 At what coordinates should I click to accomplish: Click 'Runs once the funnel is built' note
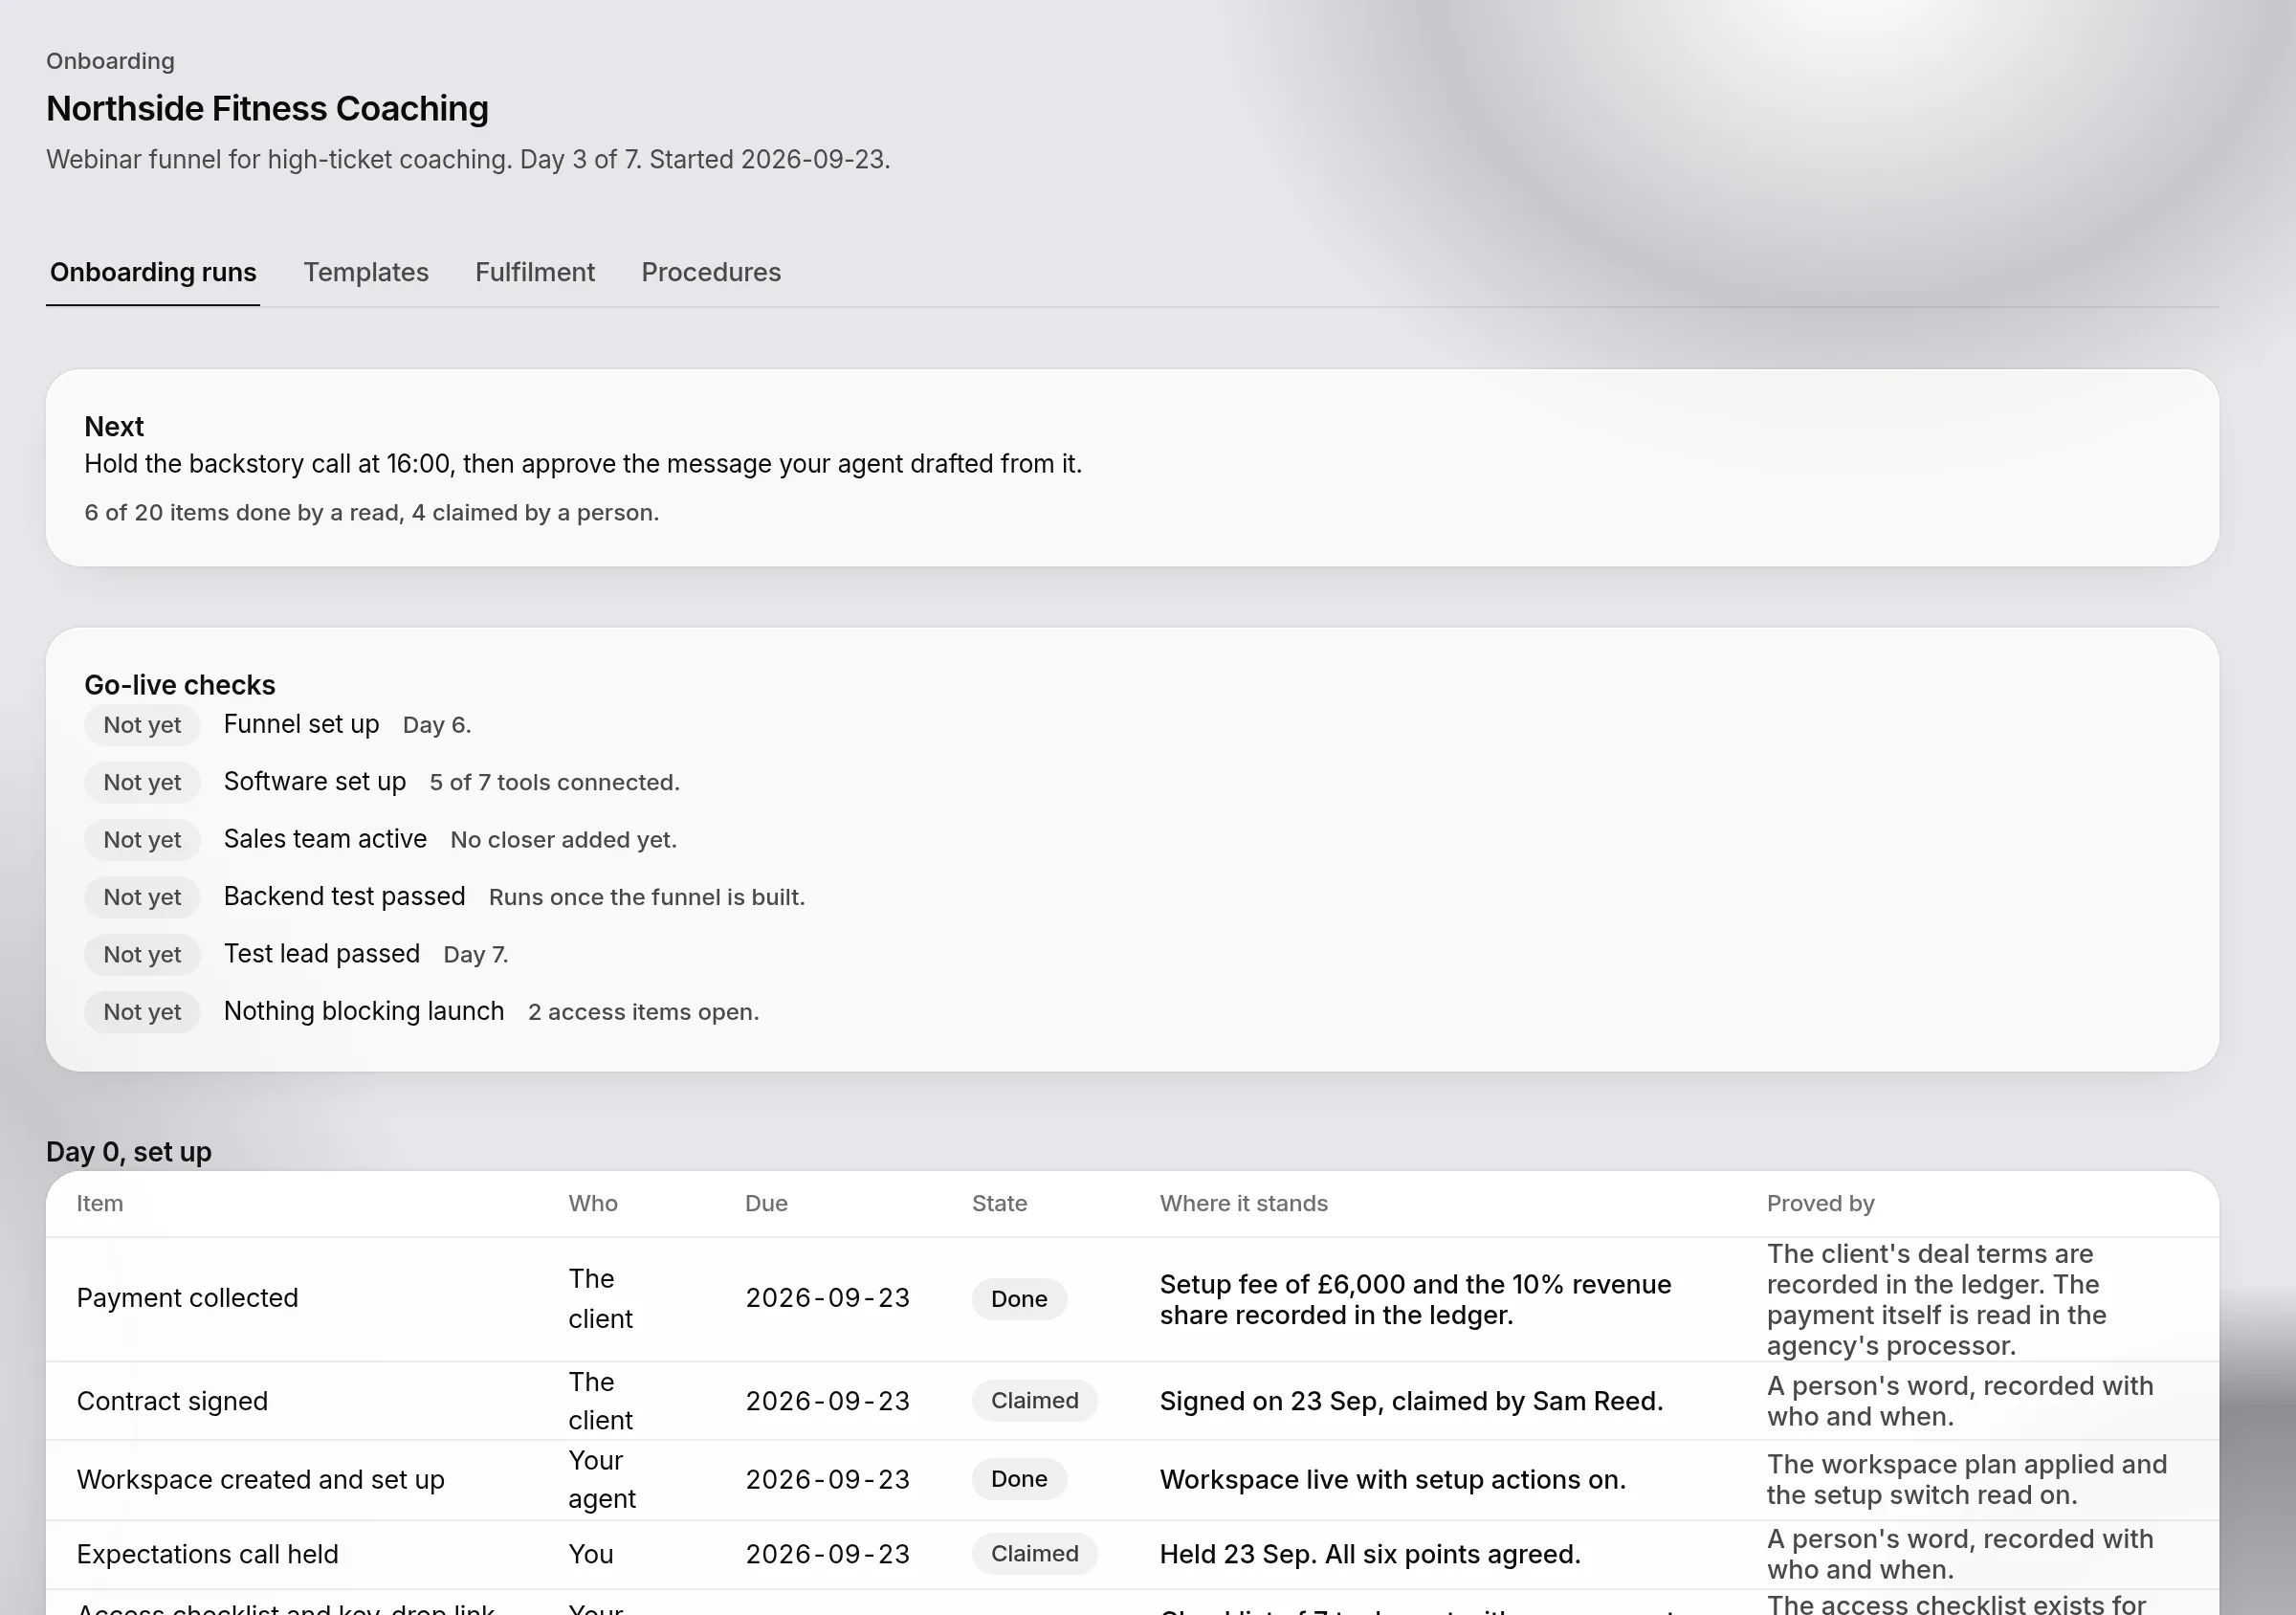pyautogui.click(x=647, y=897)
